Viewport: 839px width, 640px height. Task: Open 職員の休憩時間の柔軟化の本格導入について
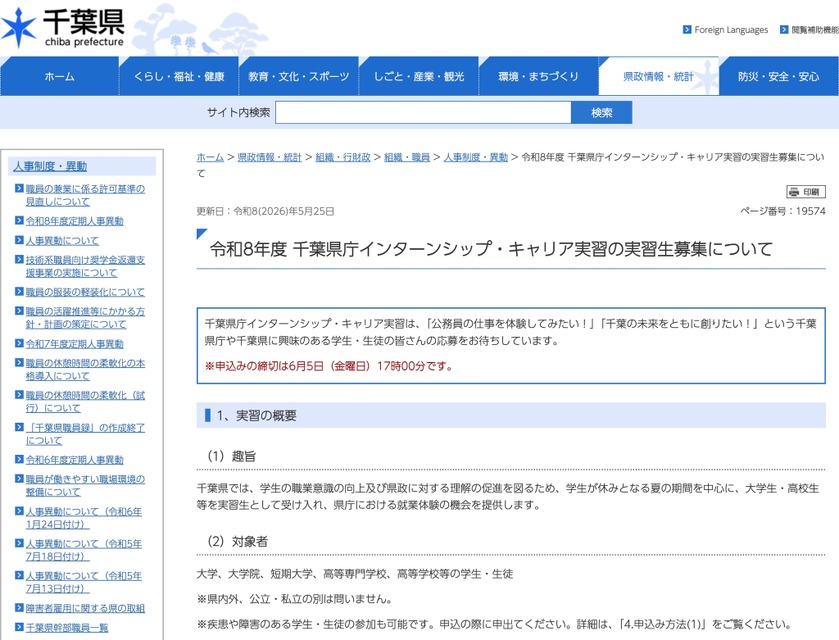(x=85, y=369)
